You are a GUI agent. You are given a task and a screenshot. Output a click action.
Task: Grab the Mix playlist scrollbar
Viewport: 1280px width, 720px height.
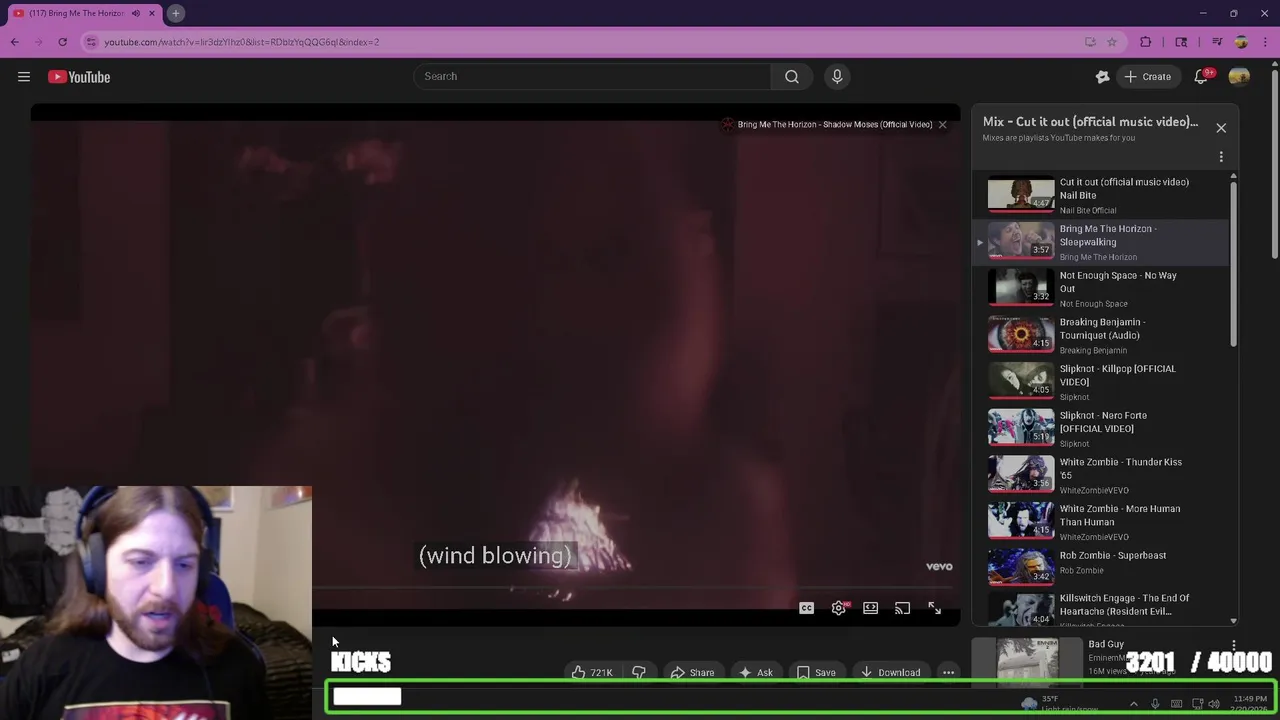1233,264
